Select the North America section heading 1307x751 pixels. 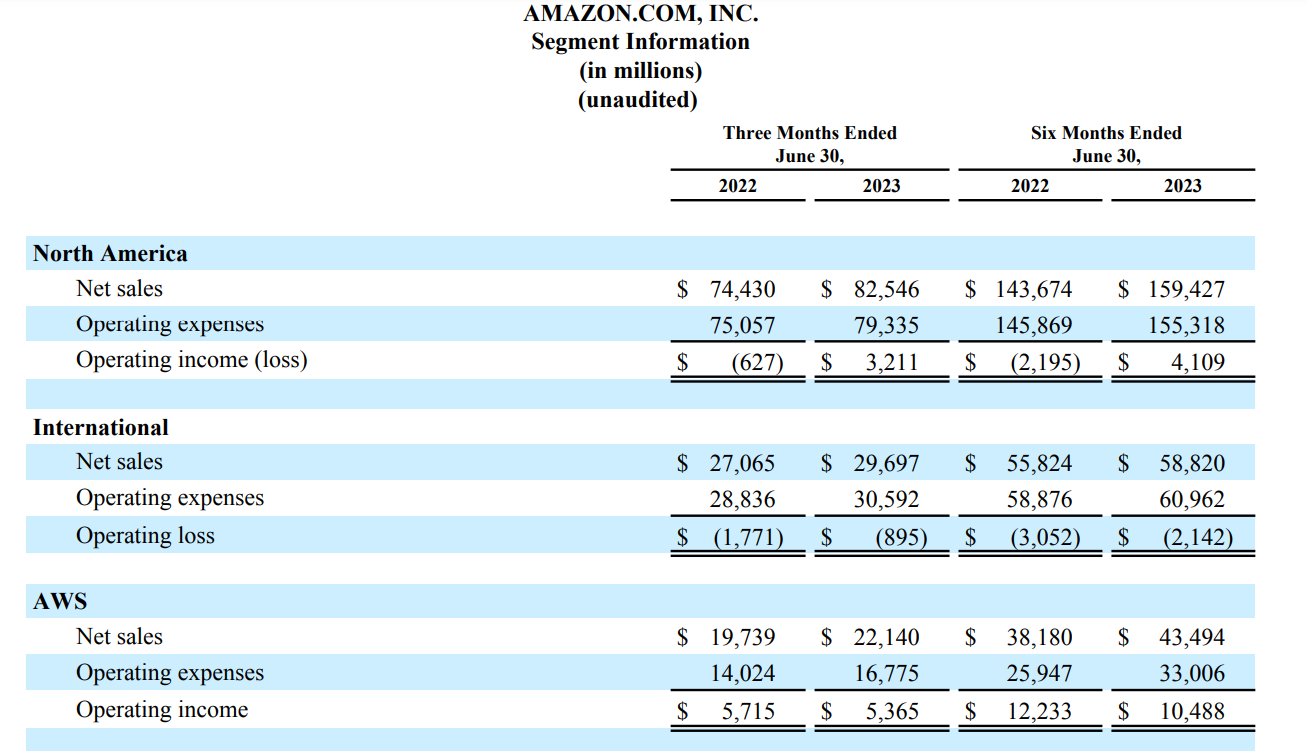[x=110, y=254]
